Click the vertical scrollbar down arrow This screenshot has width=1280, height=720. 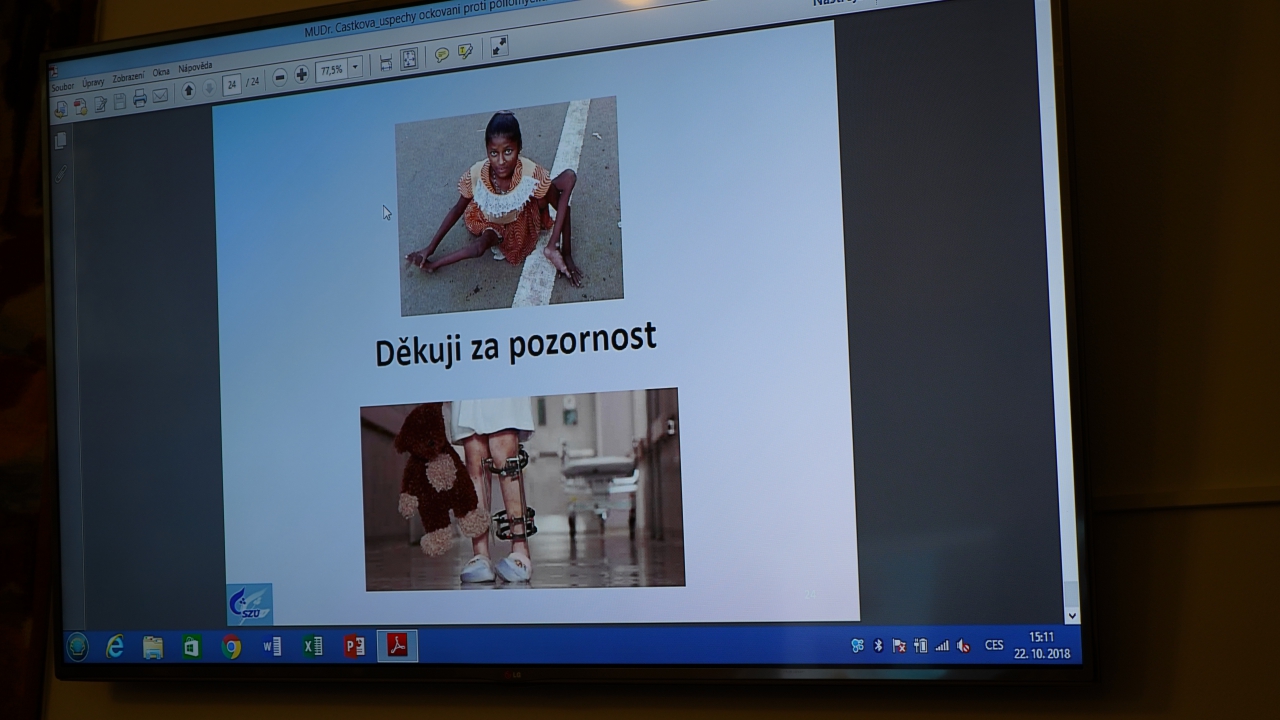1072,616
